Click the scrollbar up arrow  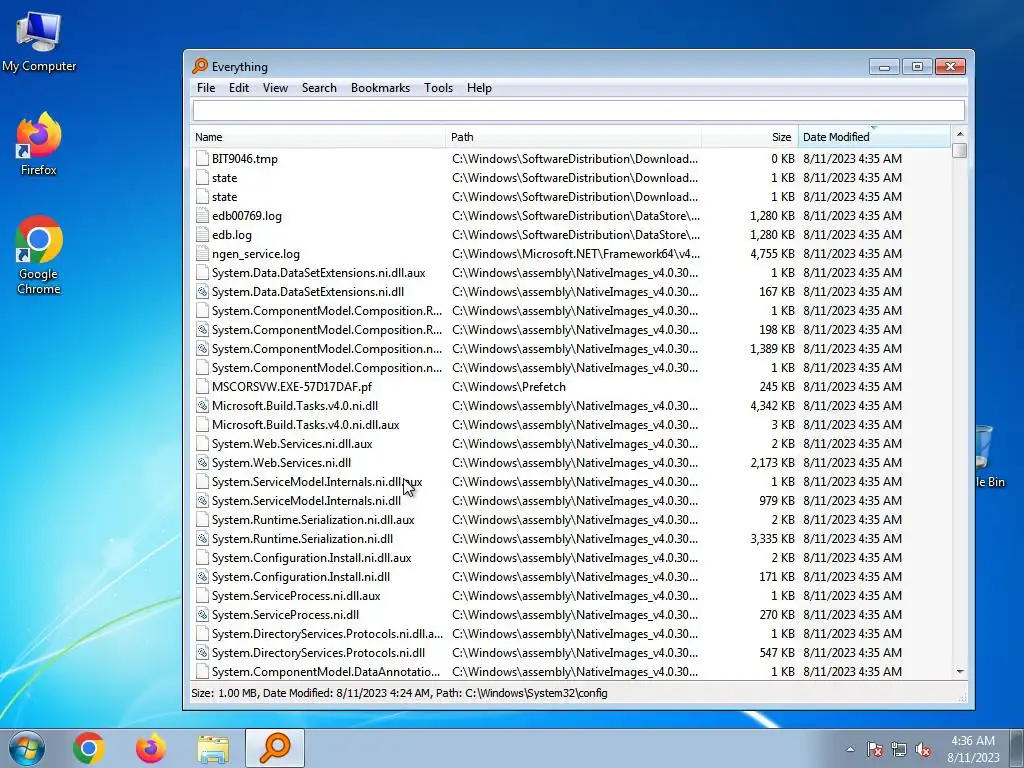(959, 134)
